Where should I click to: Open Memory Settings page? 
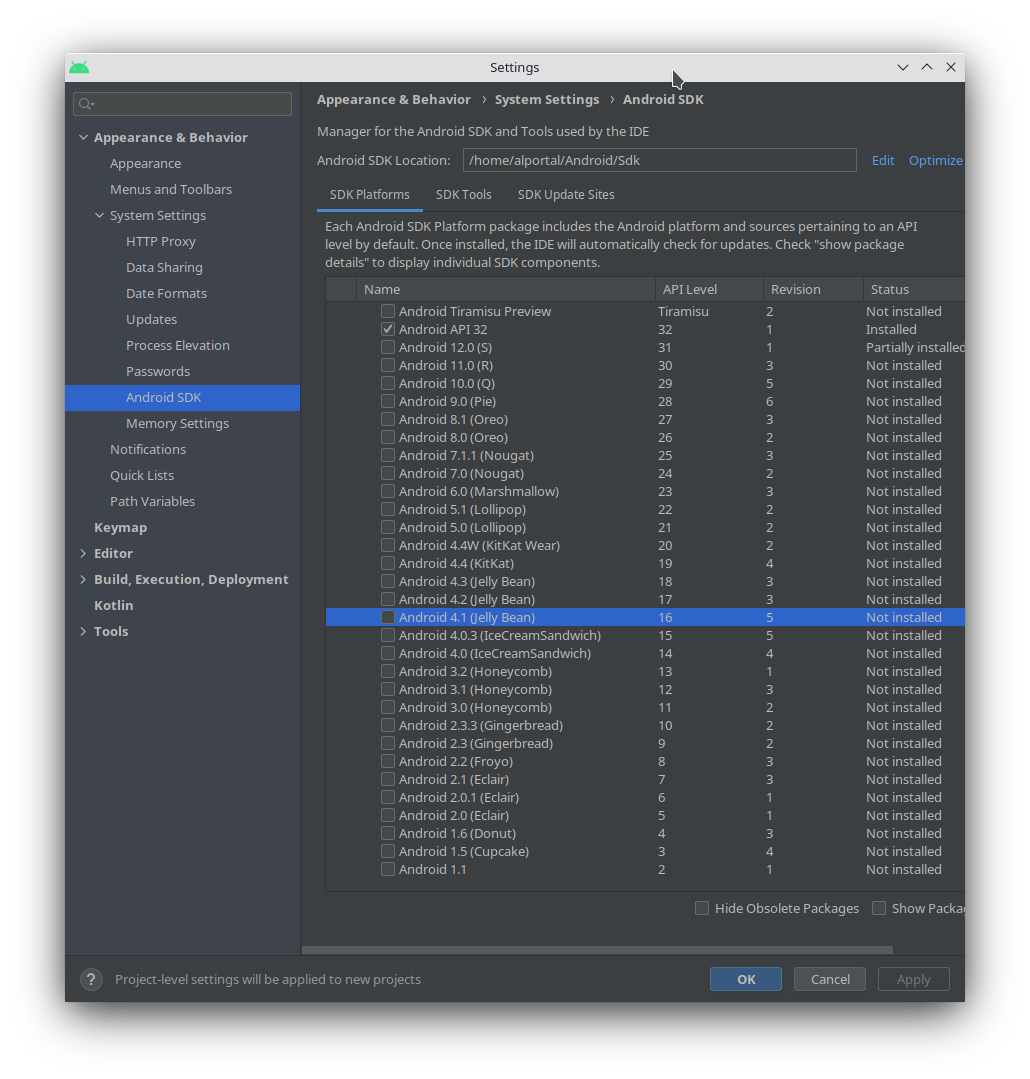[177, 423]
